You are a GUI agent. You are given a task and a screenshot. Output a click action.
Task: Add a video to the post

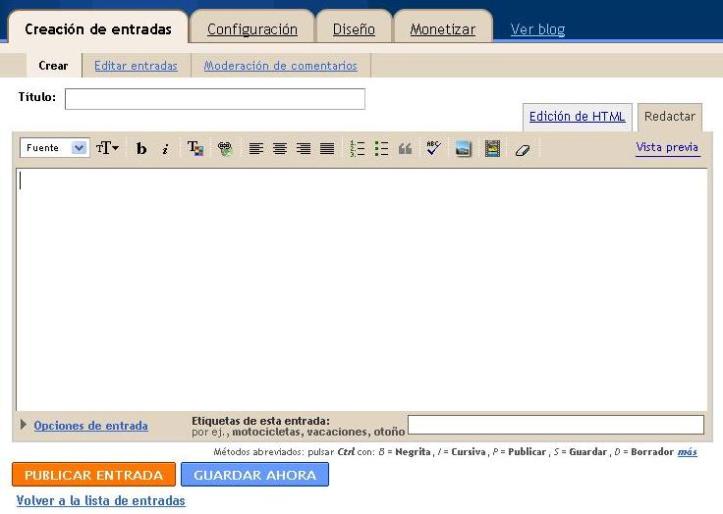point(492,148)
